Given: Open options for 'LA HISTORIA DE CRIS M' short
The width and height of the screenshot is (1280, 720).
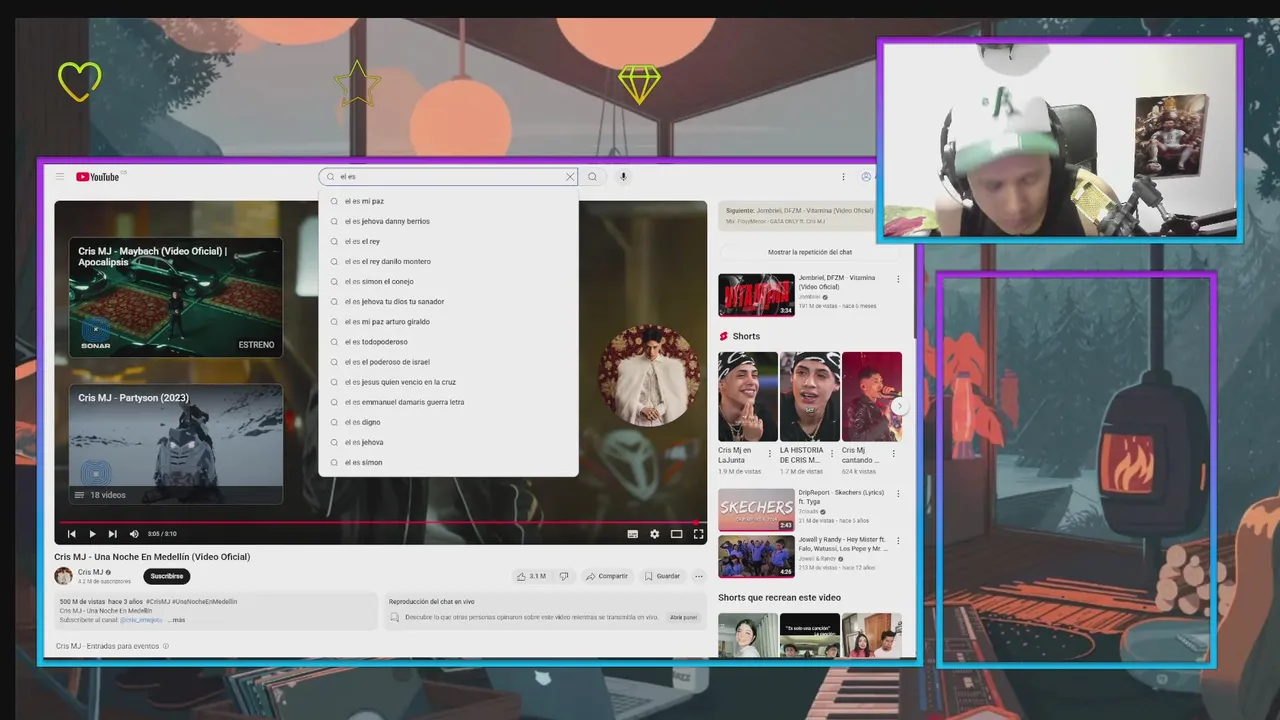Looking at the screenshot, I should point(833,453).
